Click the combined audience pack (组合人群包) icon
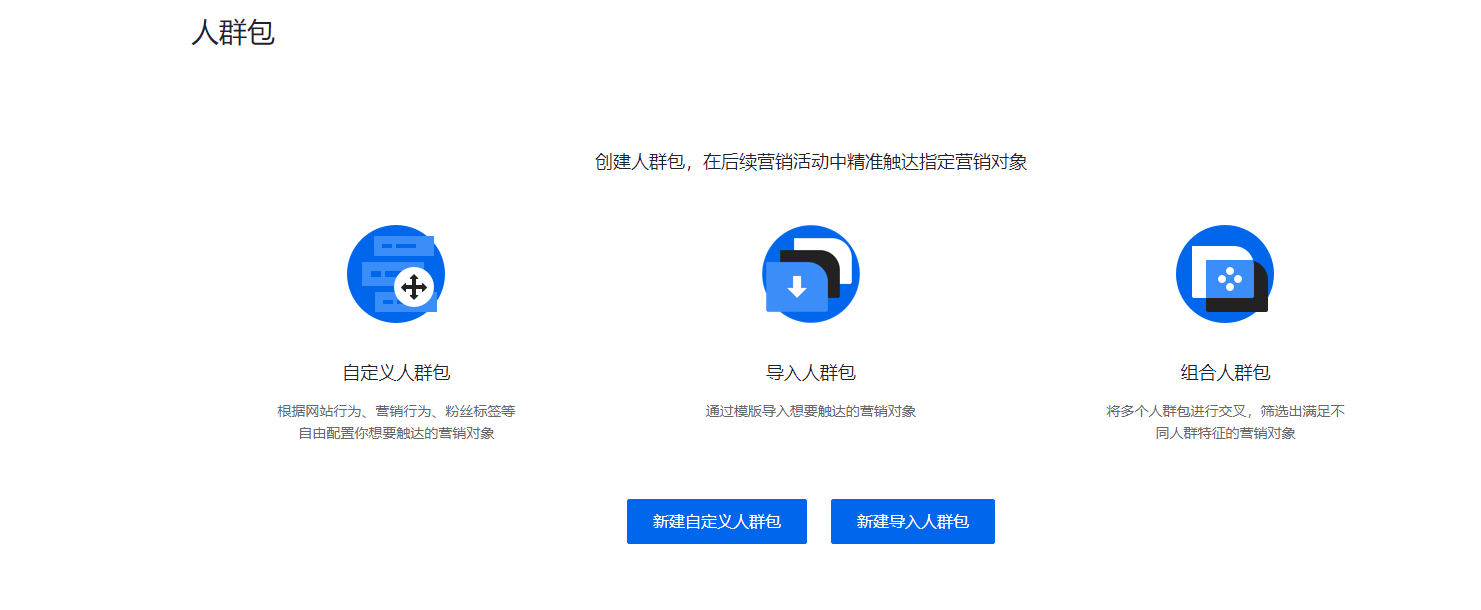Image resolution: width=1481 pixels, height=610 pixels. coord(1225,274)
